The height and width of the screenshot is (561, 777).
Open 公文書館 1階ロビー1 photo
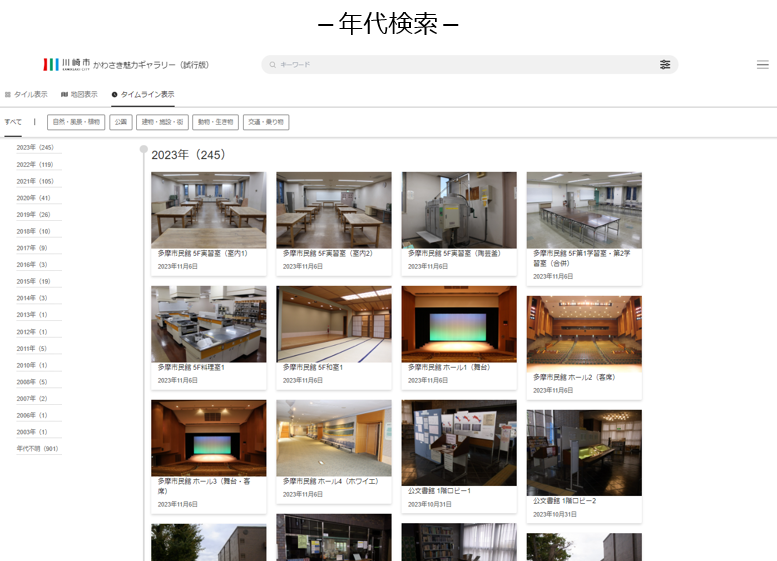click(x=459, y=443)
